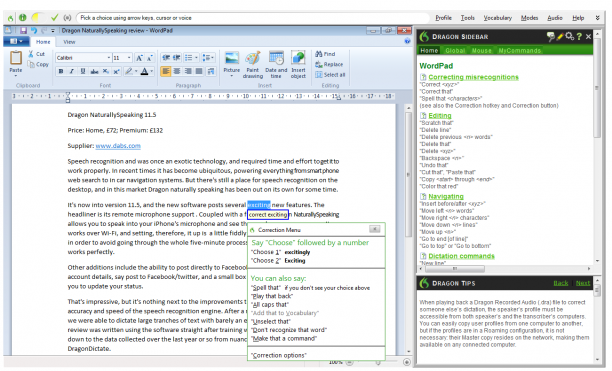Insert a Paint drawing

pos(253,64)
